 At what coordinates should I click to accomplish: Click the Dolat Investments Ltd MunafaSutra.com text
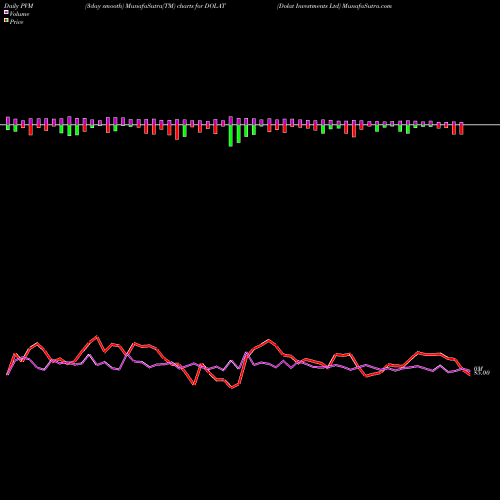[x=334, y=6]
